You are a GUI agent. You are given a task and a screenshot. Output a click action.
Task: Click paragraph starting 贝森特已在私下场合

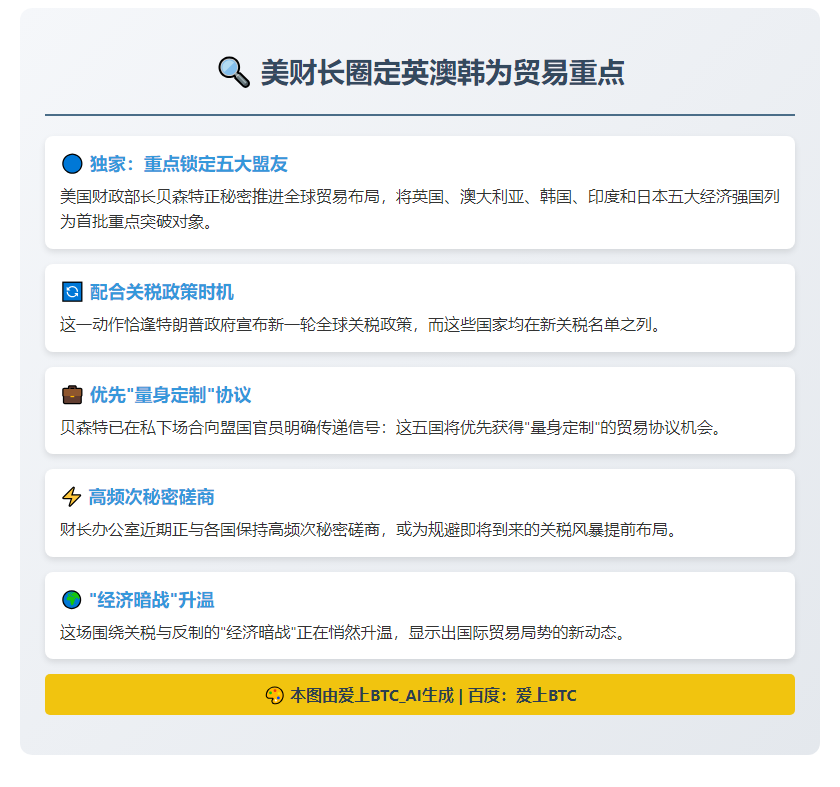(392, 428)
